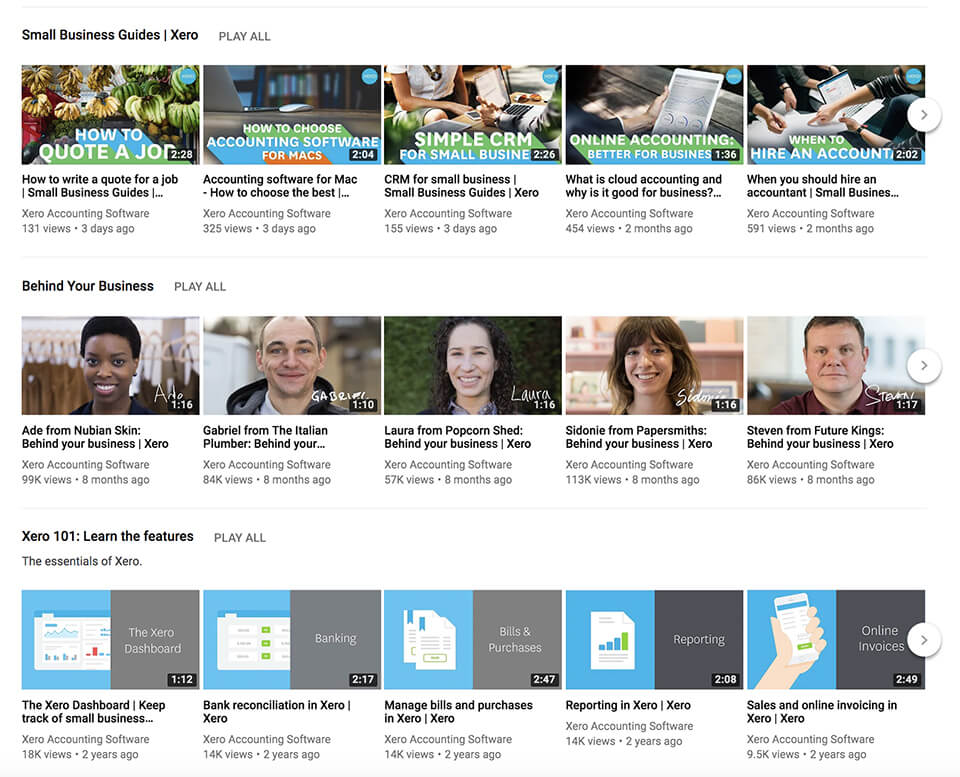Open the Behind Your Business playlist title
The height and width of the screenshot is (777, 960).
point(88,286)
